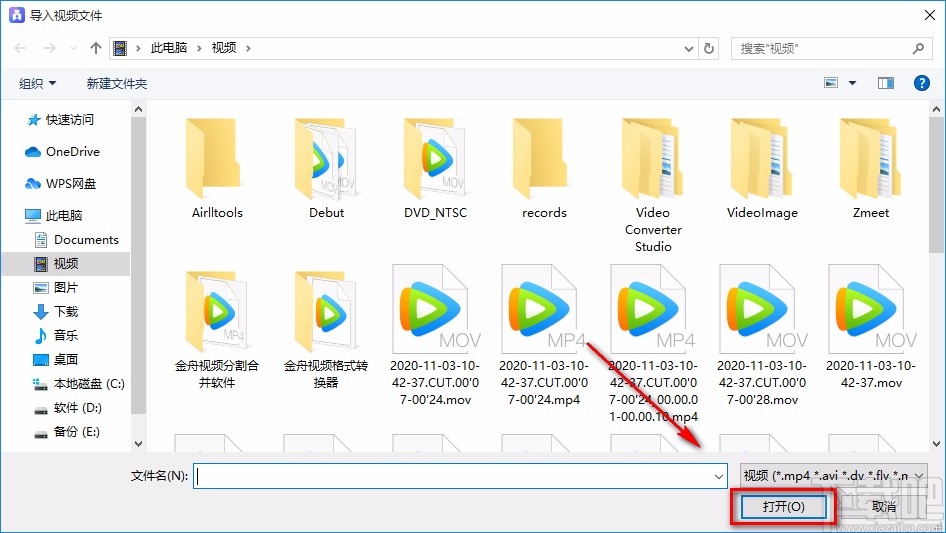Open 音乐 in the sidebar
The image size is (946, 533).
coord(56,335)
